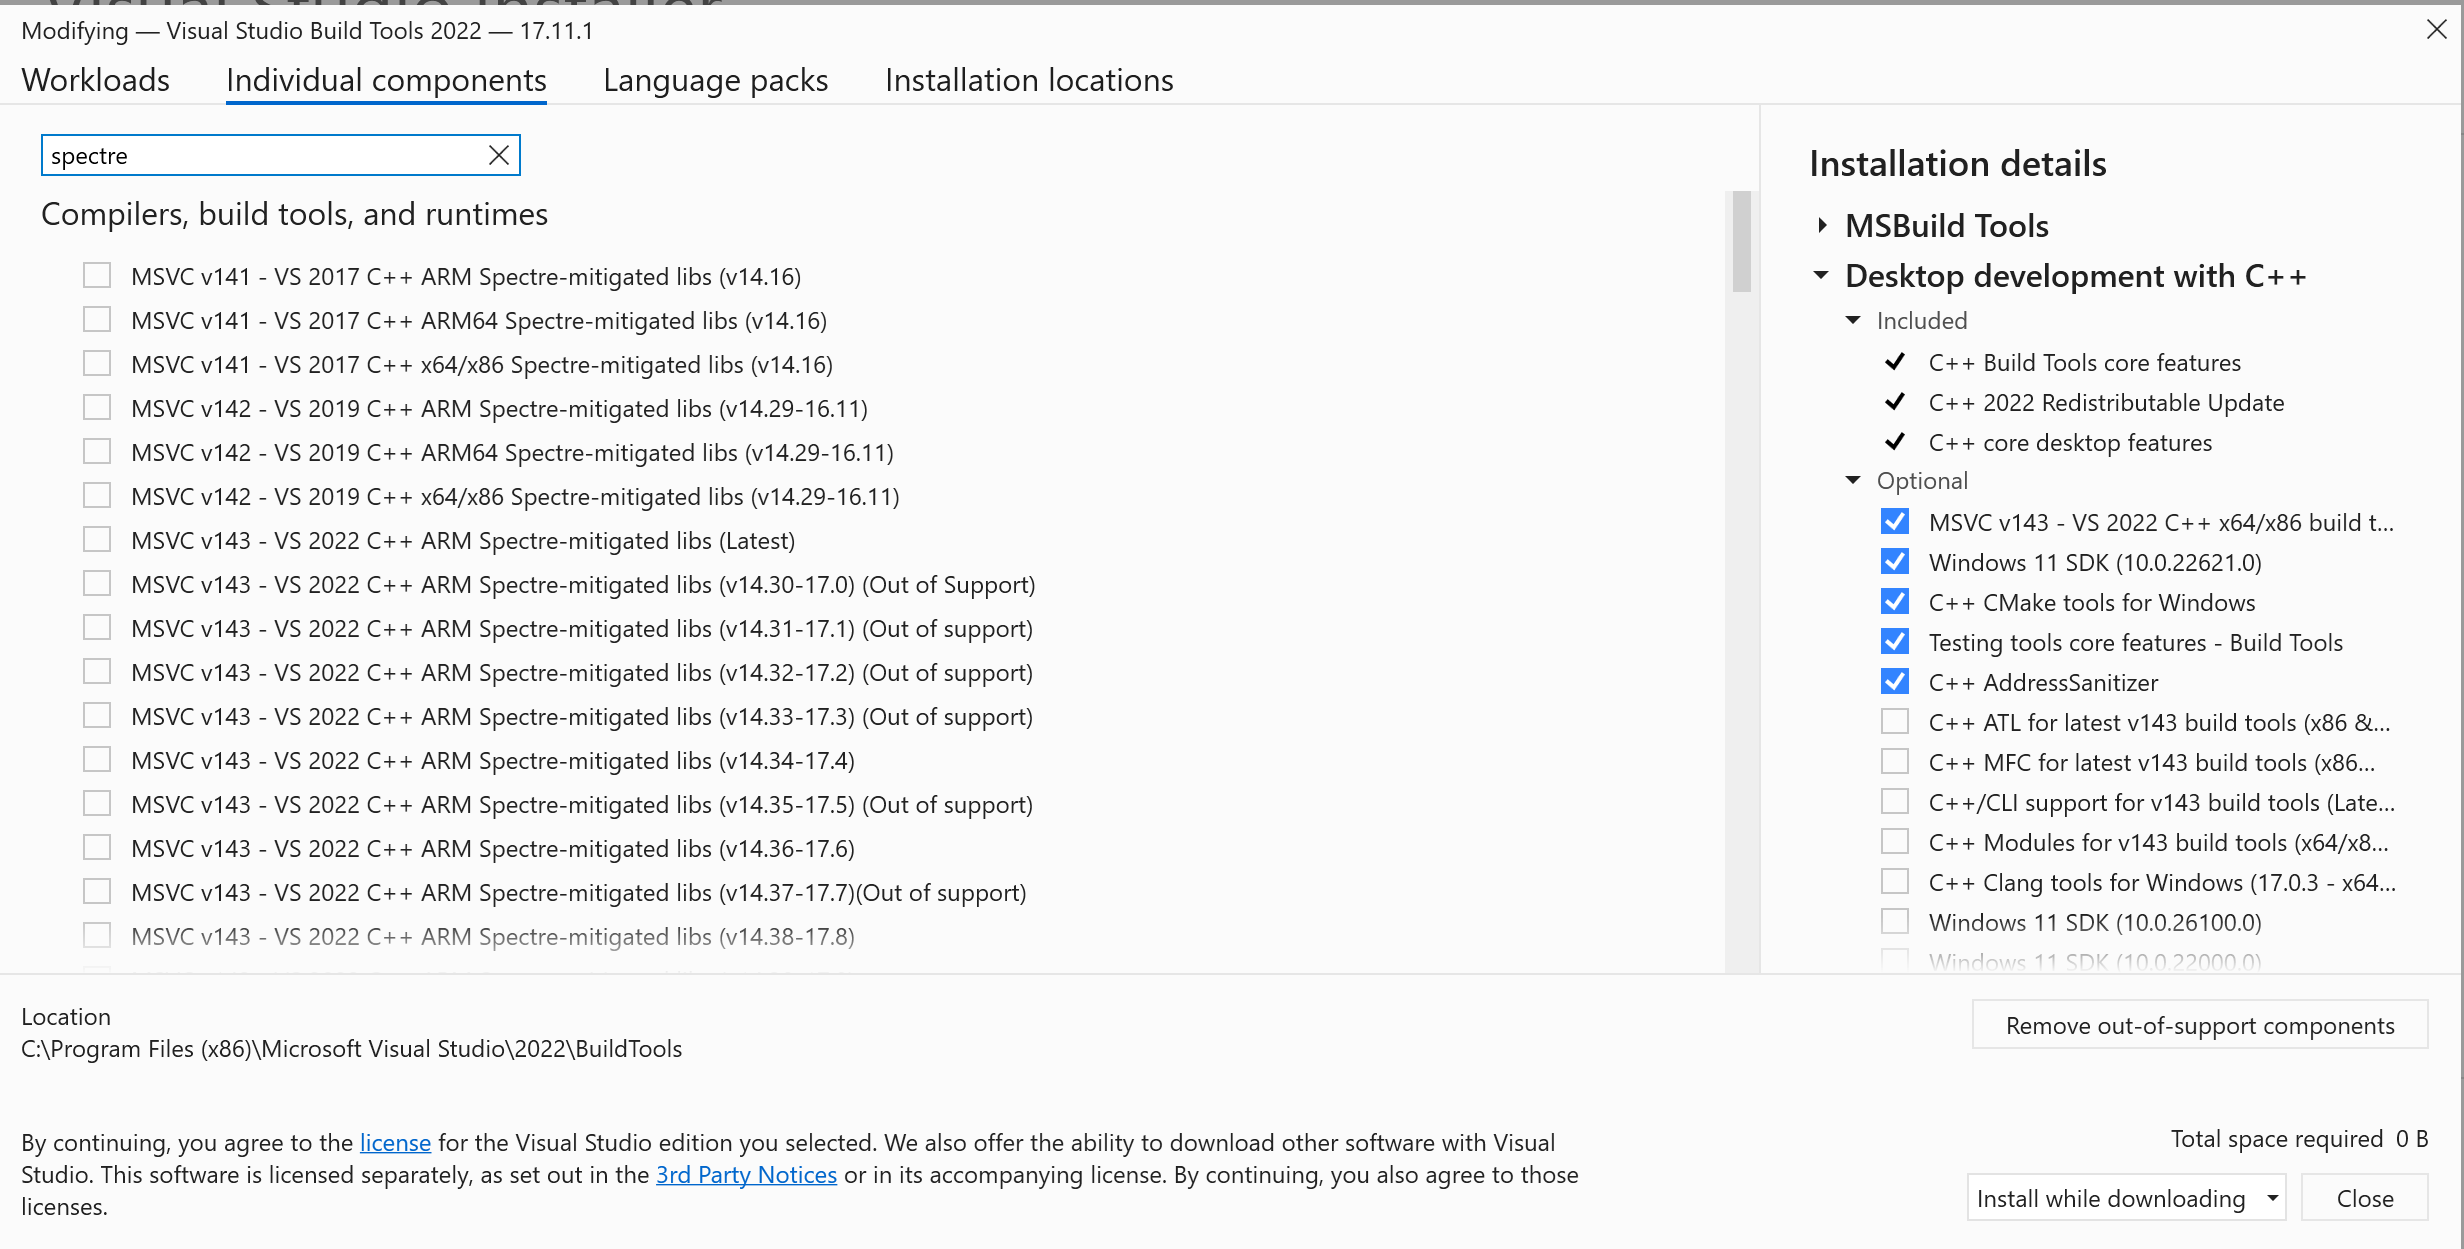Click the components list scrollbar thumb
The width and height of the screenshot is (2464, 1249).
[1741, 242]
